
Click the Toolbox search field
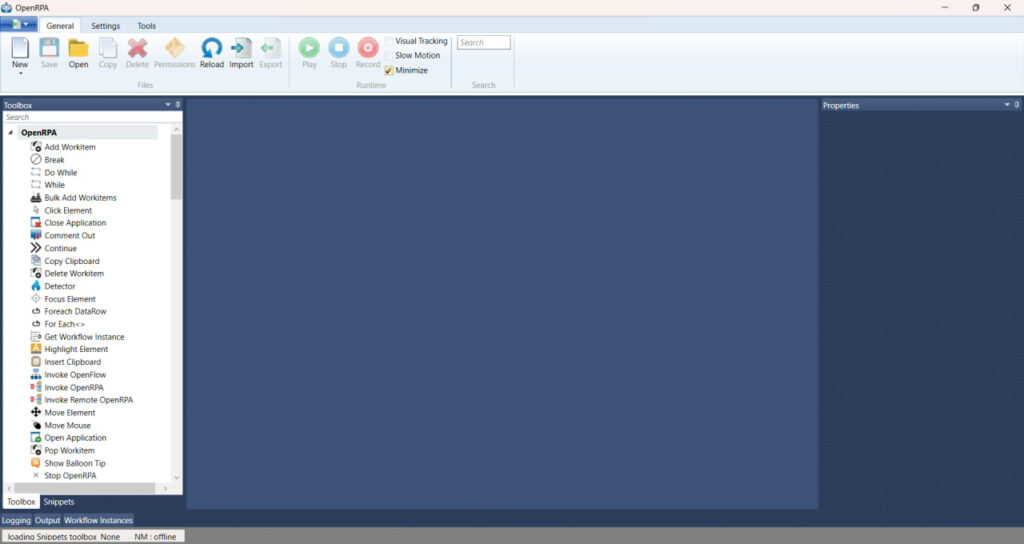coord(93,117)
